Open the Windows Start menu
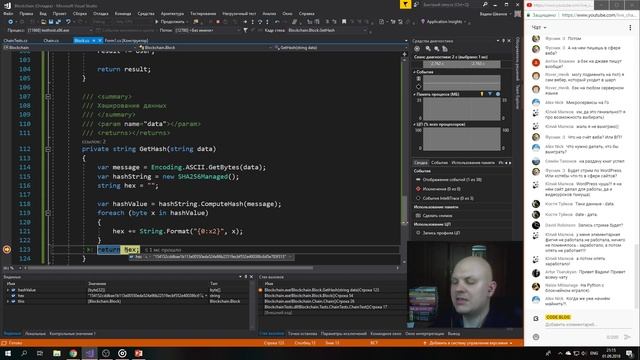This screenshot has width=640, height=360. [7, 353]
